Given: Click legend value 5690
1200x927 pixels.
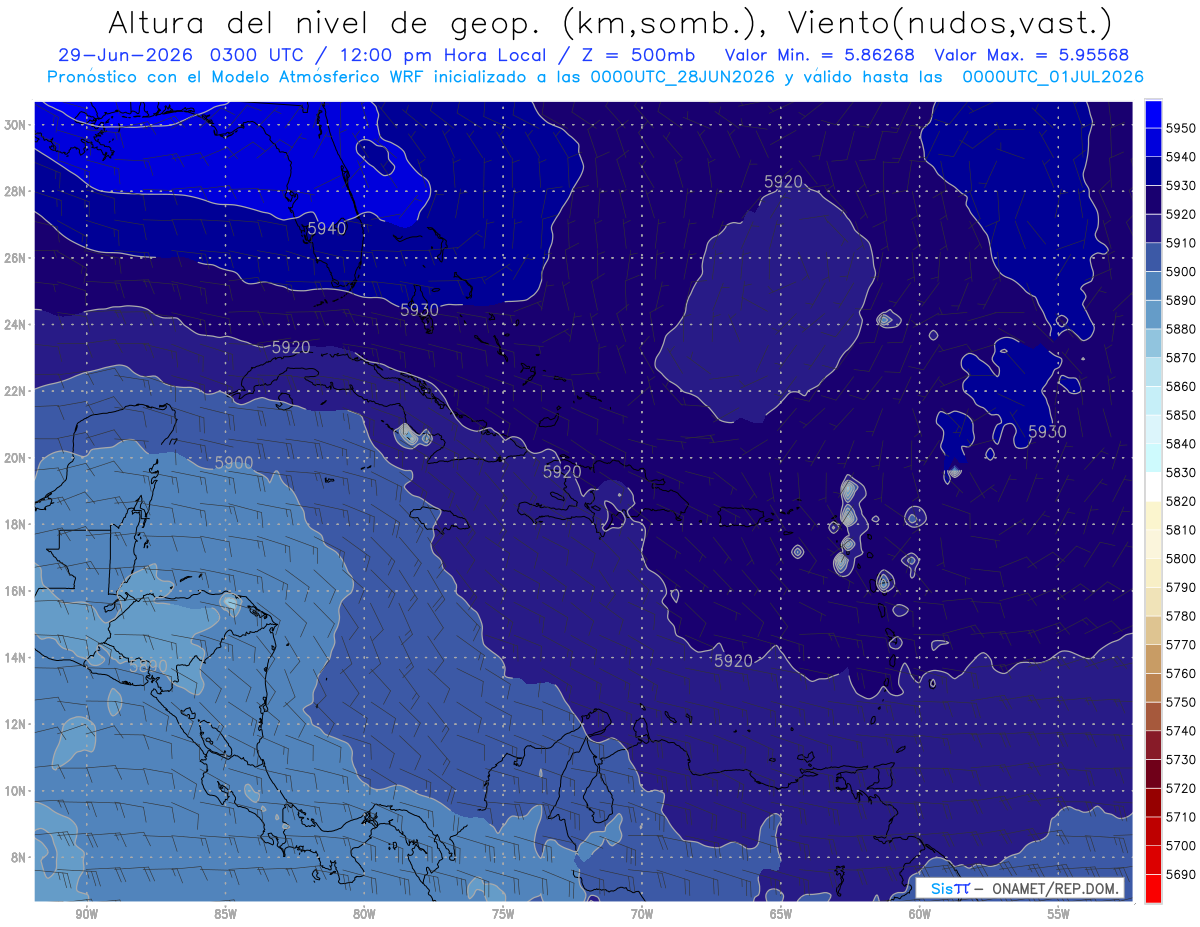Looking at the screenshot, I should pos(1180,875).
